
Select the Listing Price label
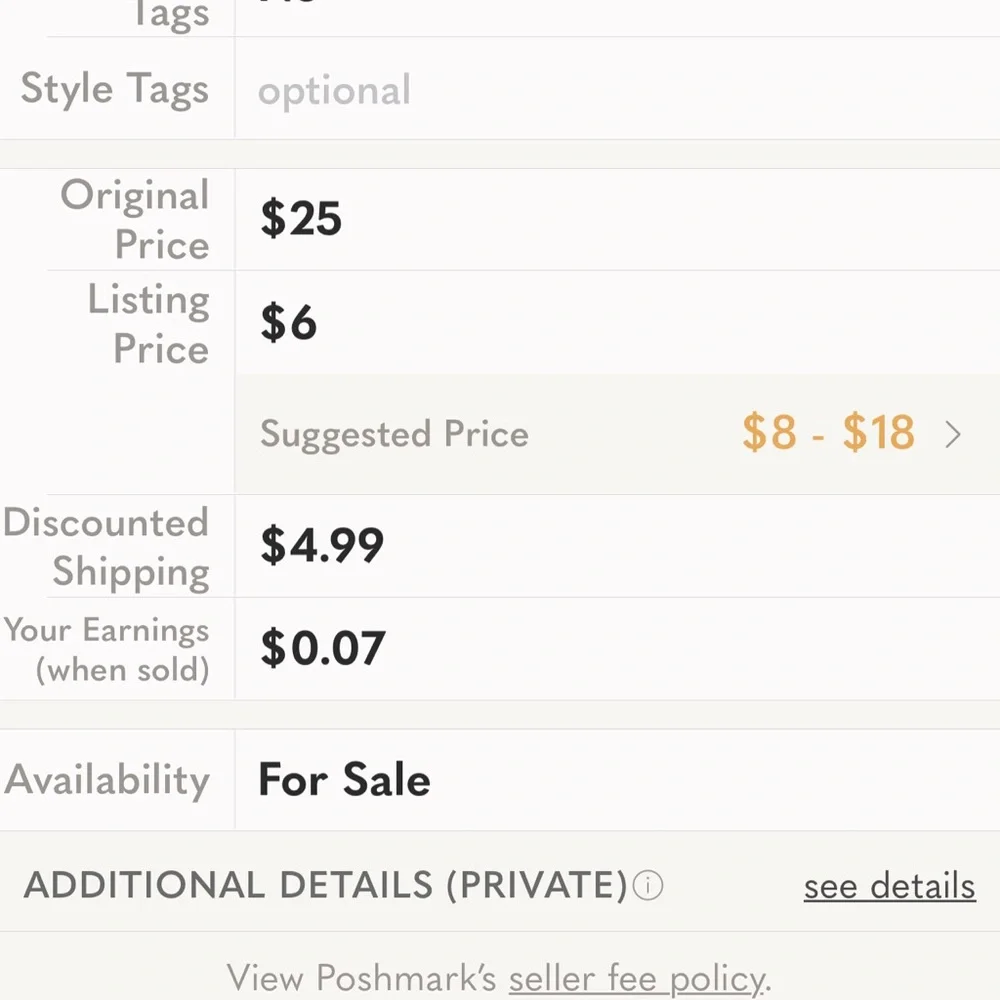coord(149,323)
